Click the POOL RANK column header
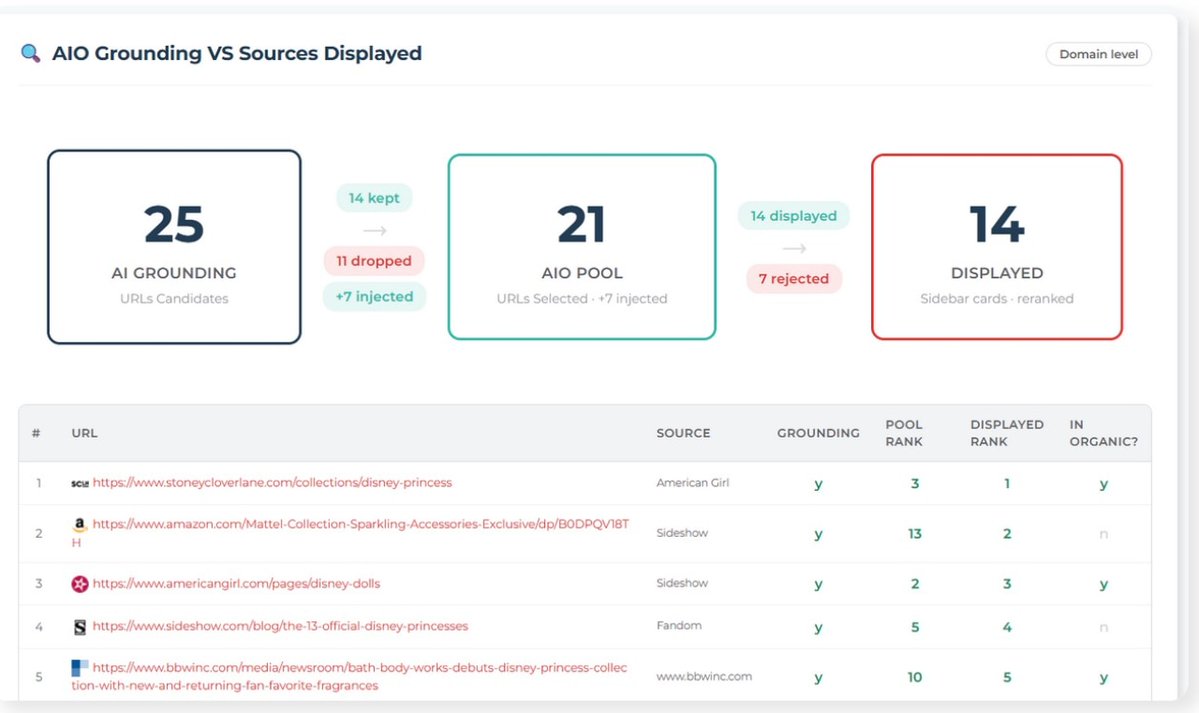Screen dimensions: 1199x713 coord(904,433)
